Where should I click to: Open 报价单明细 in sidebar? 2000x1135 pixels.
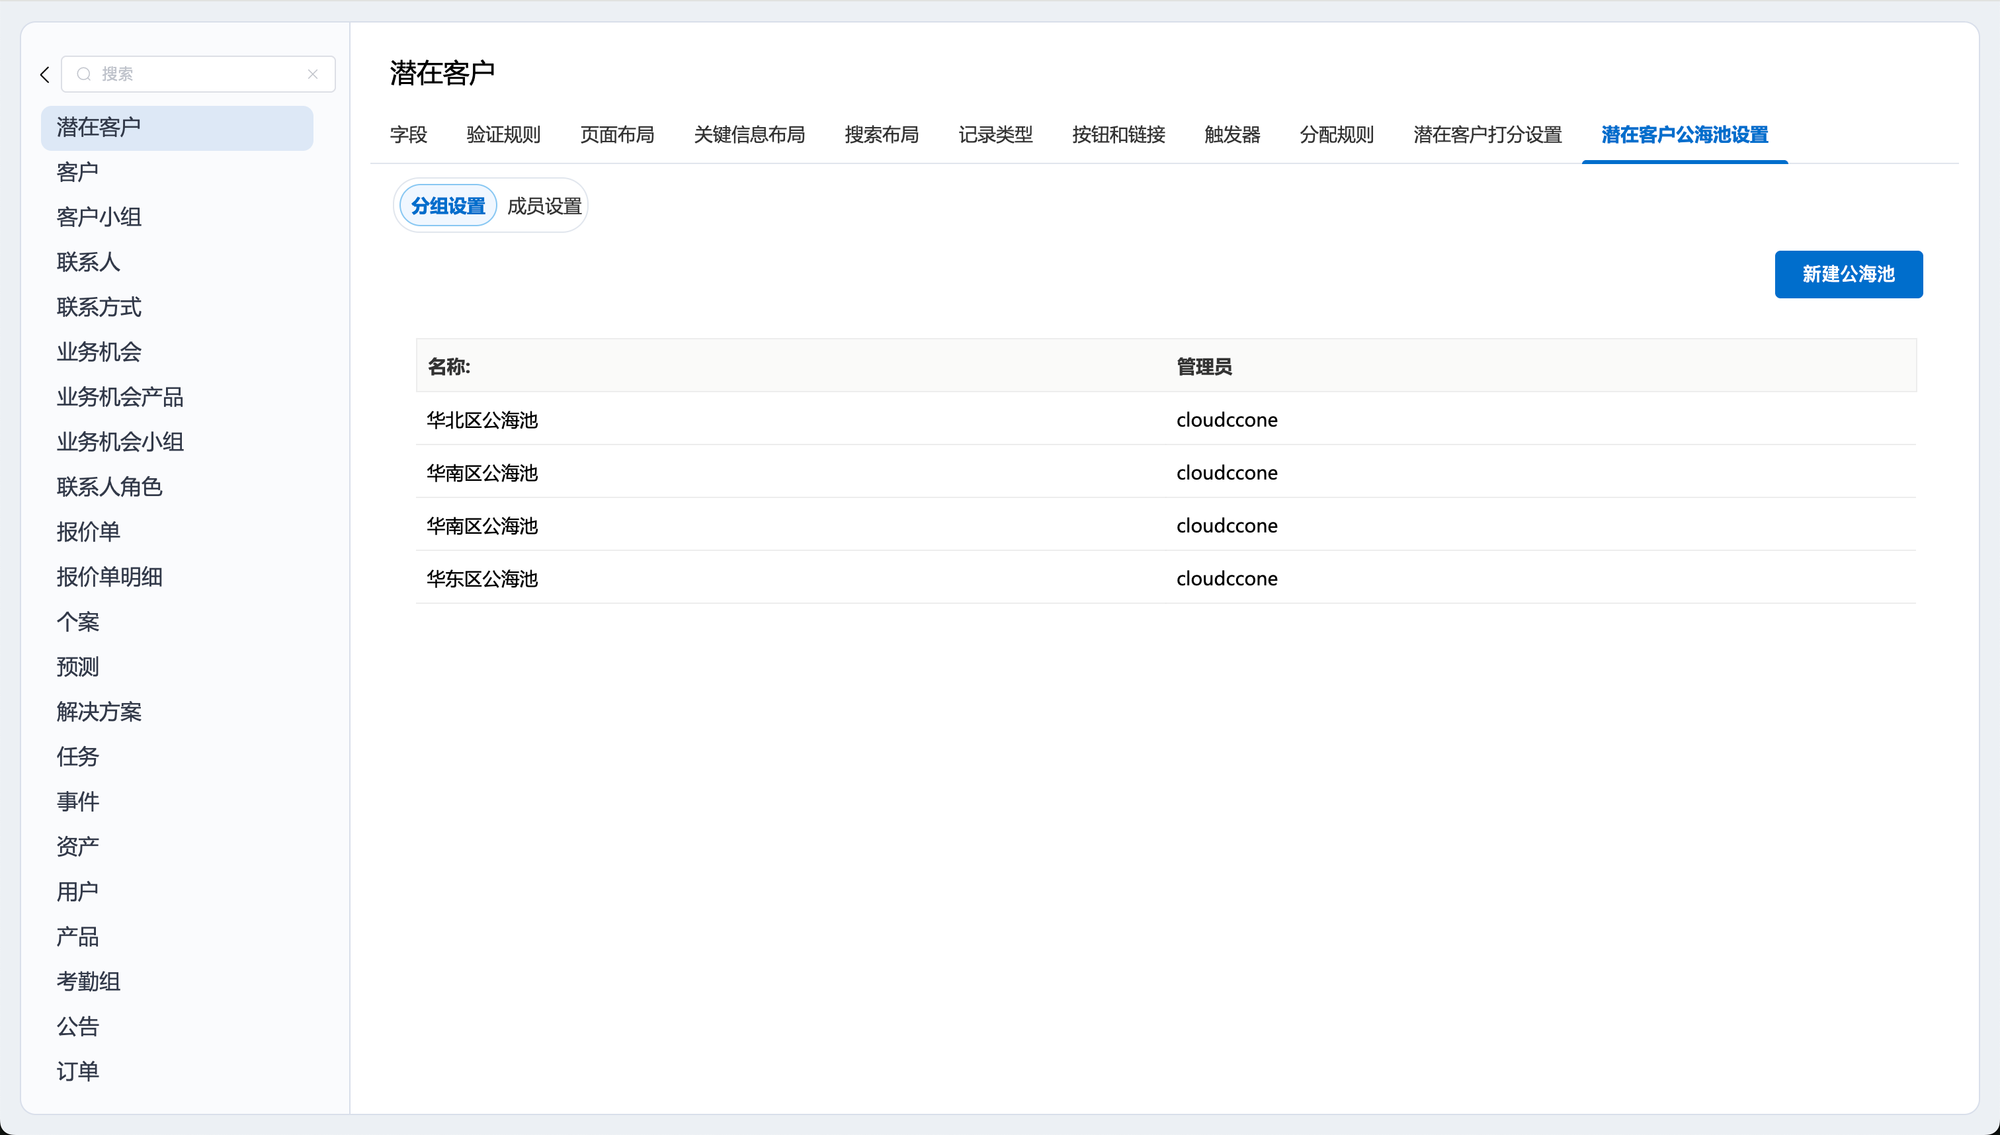109,577
